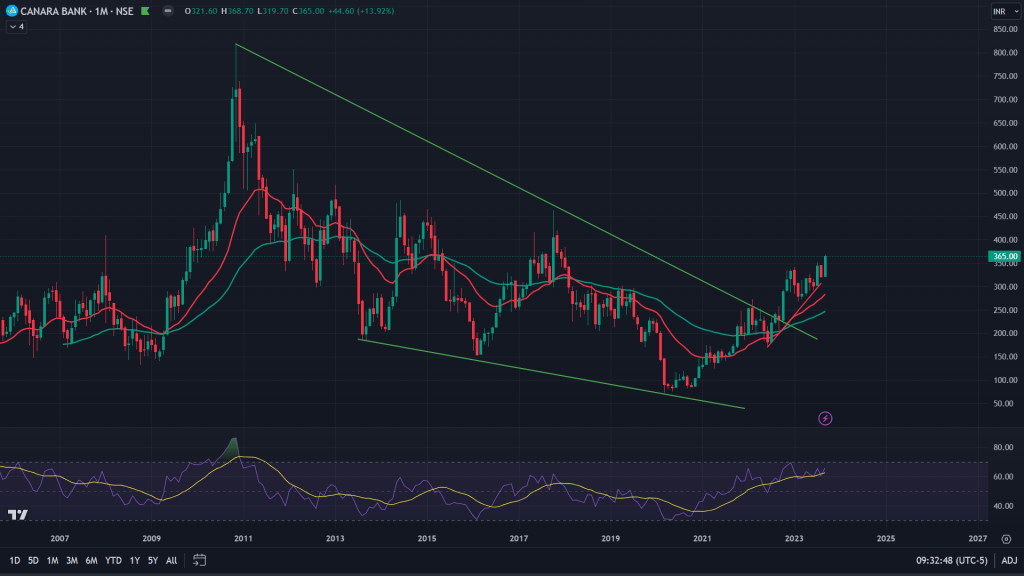
Task: Click the purple lightning bolt event icon
Action: (826, 417)
